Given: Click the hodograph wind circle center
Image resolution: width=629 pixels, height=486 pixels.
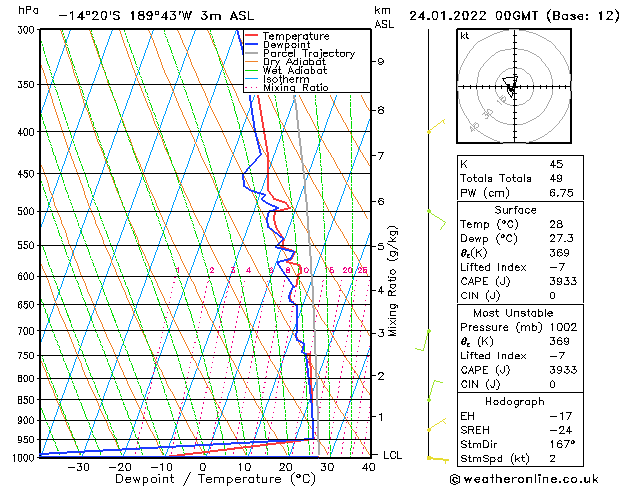Looking at the screenshot, I should (x=514, y=87).
